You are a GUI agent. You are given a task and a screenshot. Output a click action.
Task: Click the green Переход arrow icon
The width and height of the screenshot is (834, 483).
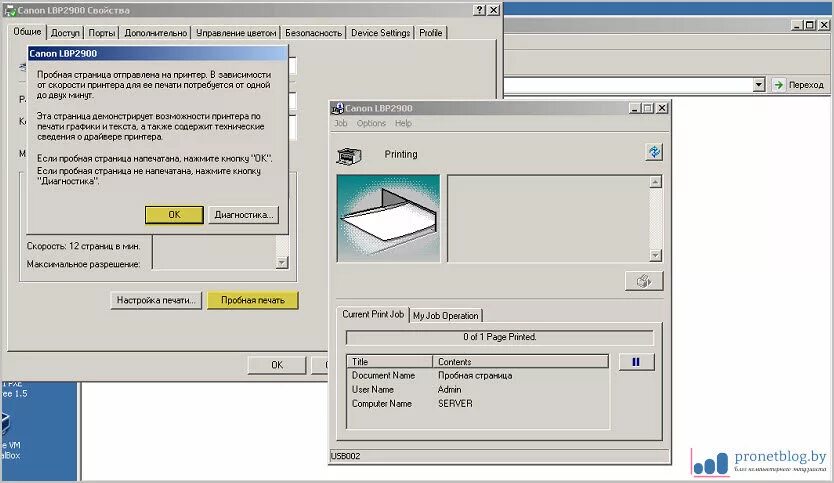click(x=778, y=85)
